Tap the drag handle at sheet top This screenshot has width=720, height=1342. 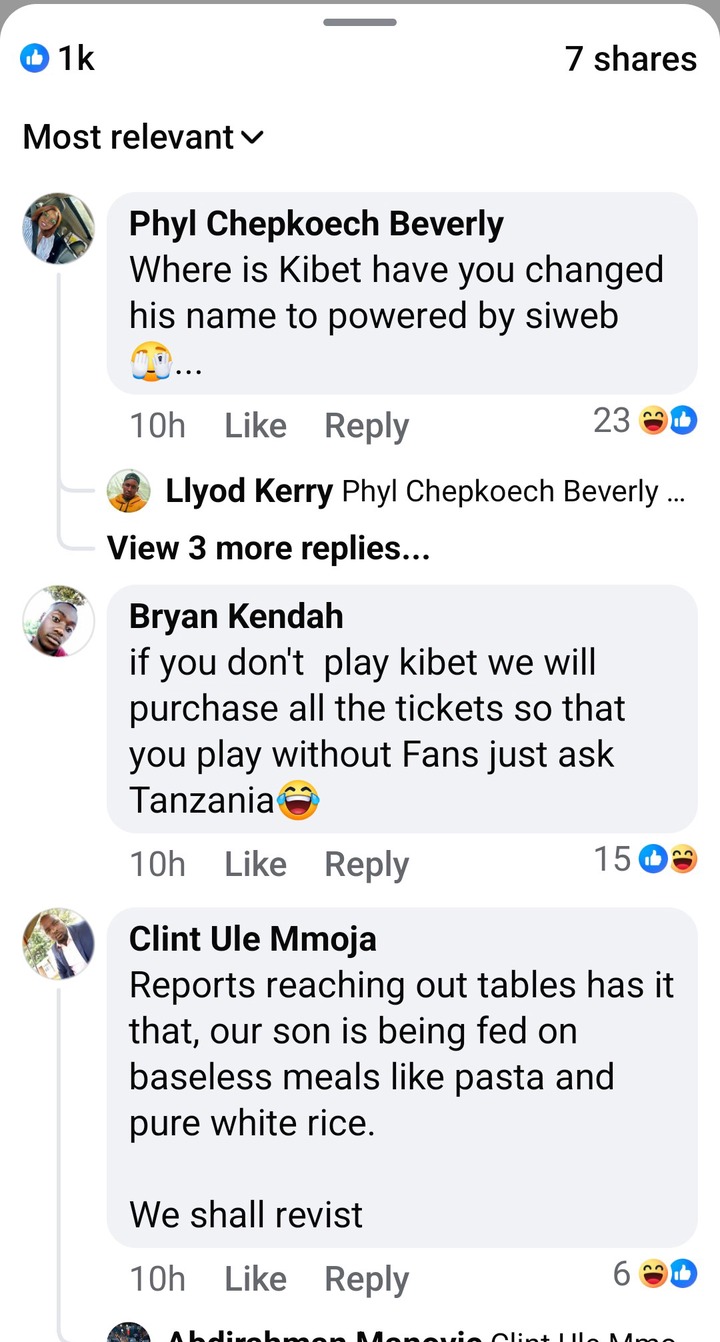pyautogui.click(x=360, y=21)
